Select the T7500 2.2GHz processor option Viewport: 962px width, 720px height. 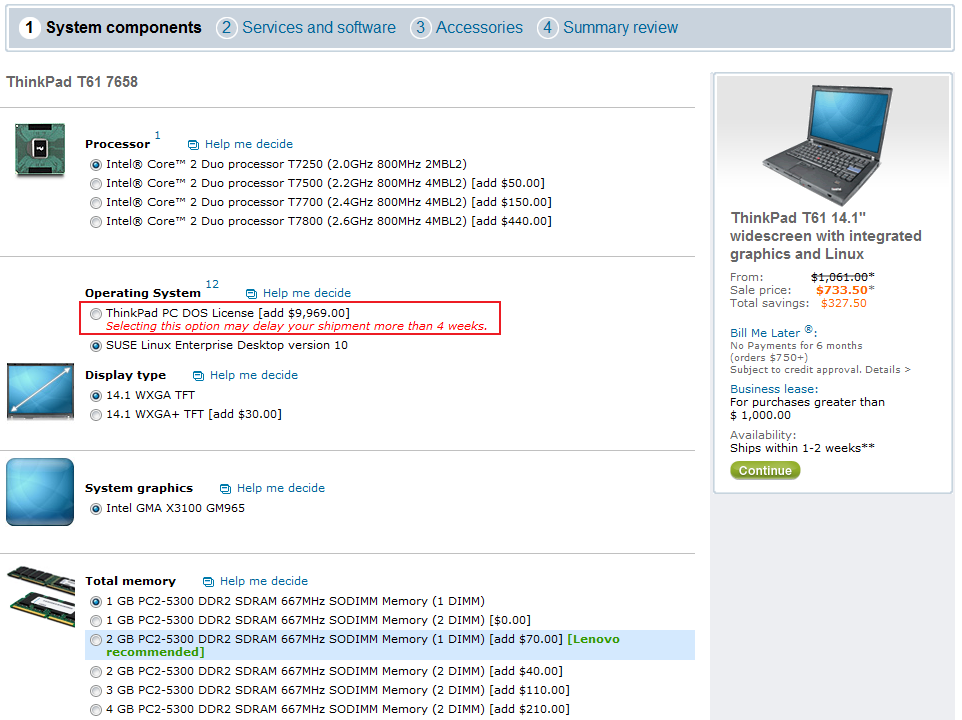click(96, 183)
